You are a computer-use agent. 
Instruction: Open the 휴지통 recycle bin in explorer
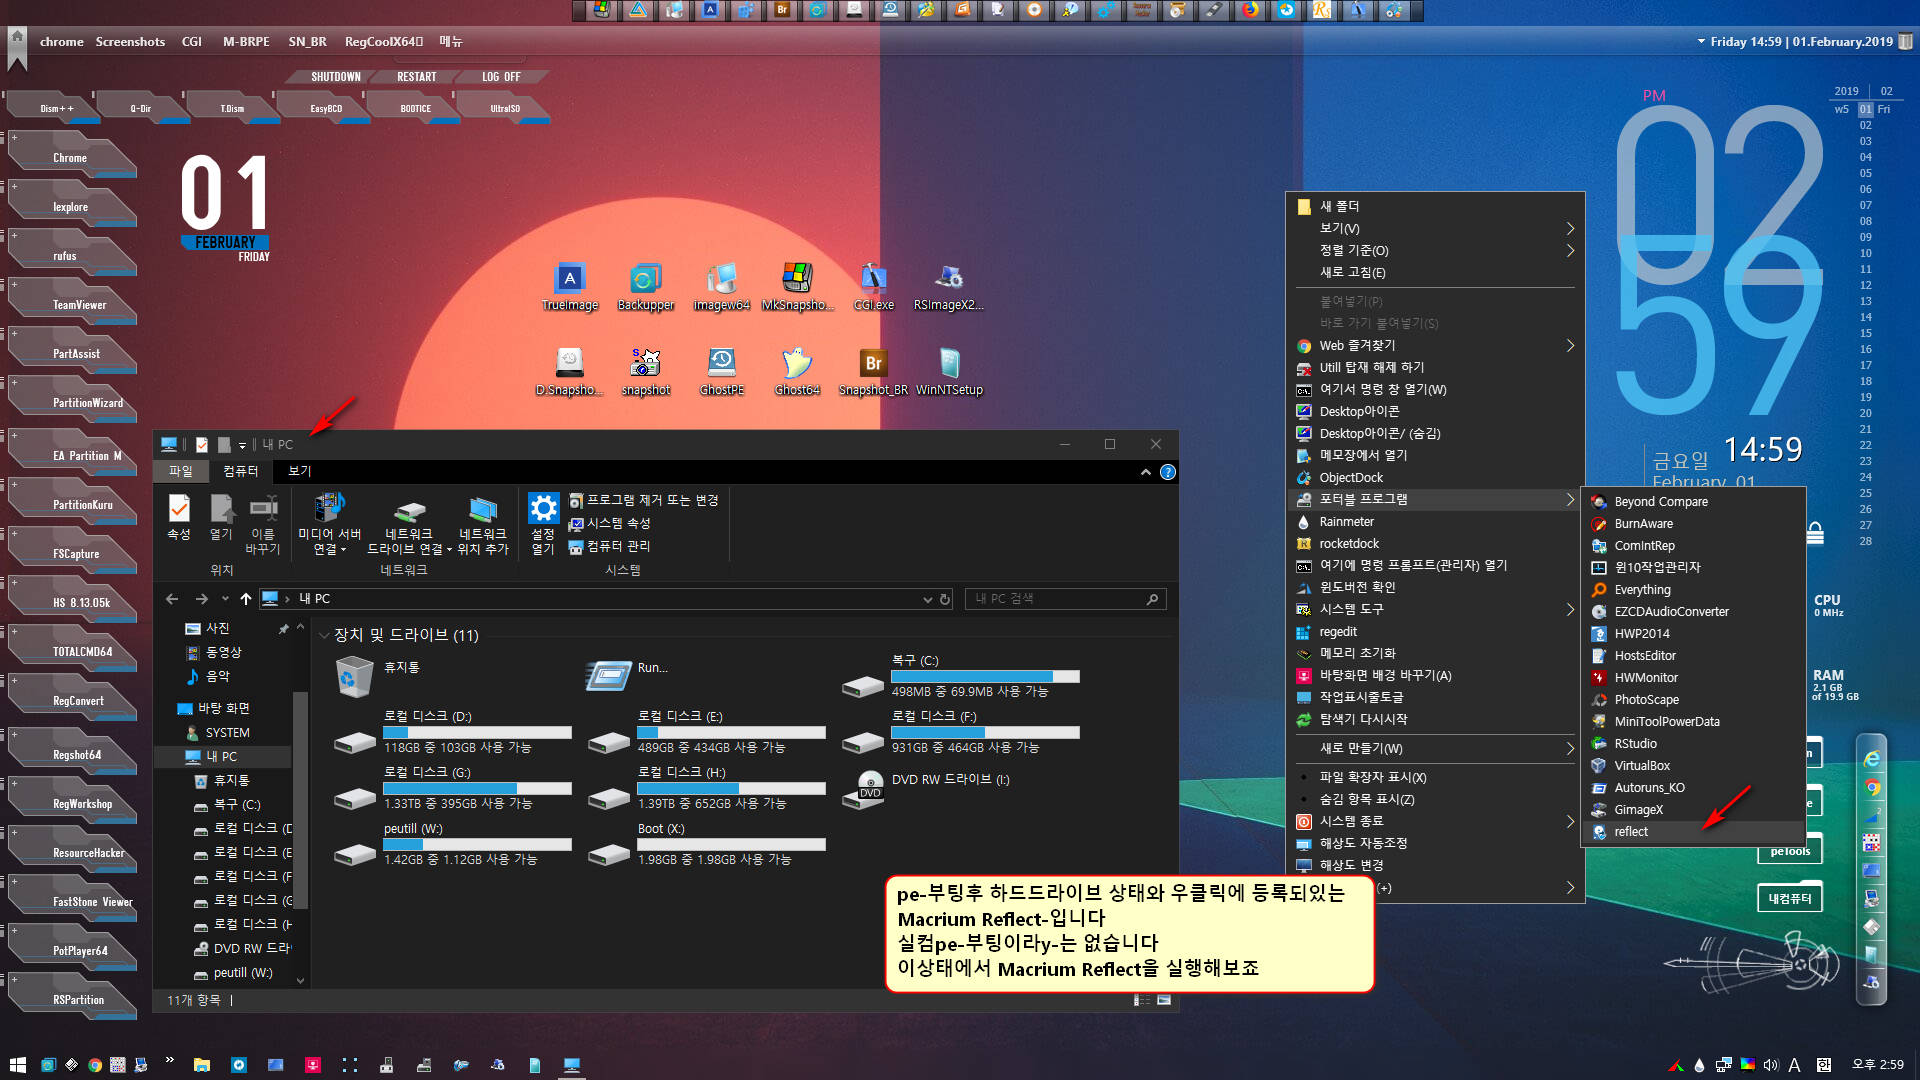coord(377,676)
